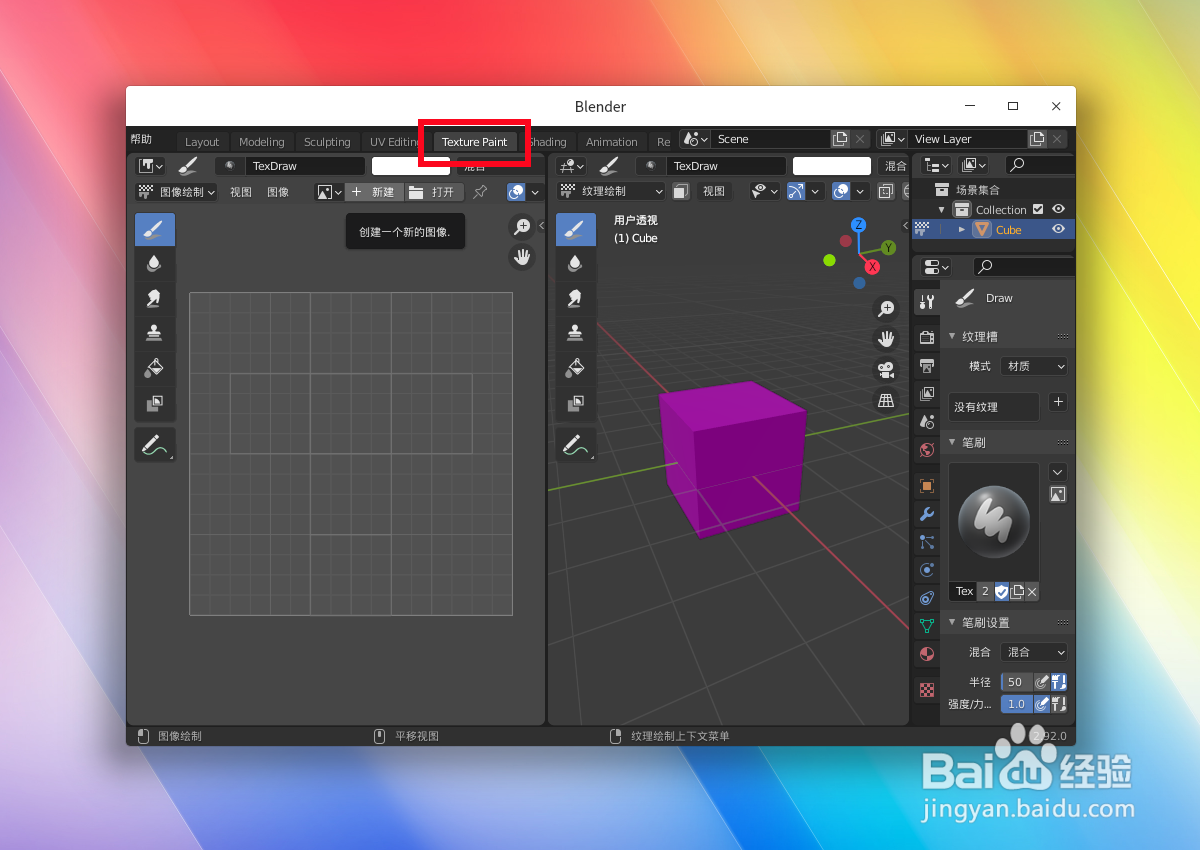Select Annotate tool in 3D viewport
Viewport: 1200px width, 850px height.
576,445
